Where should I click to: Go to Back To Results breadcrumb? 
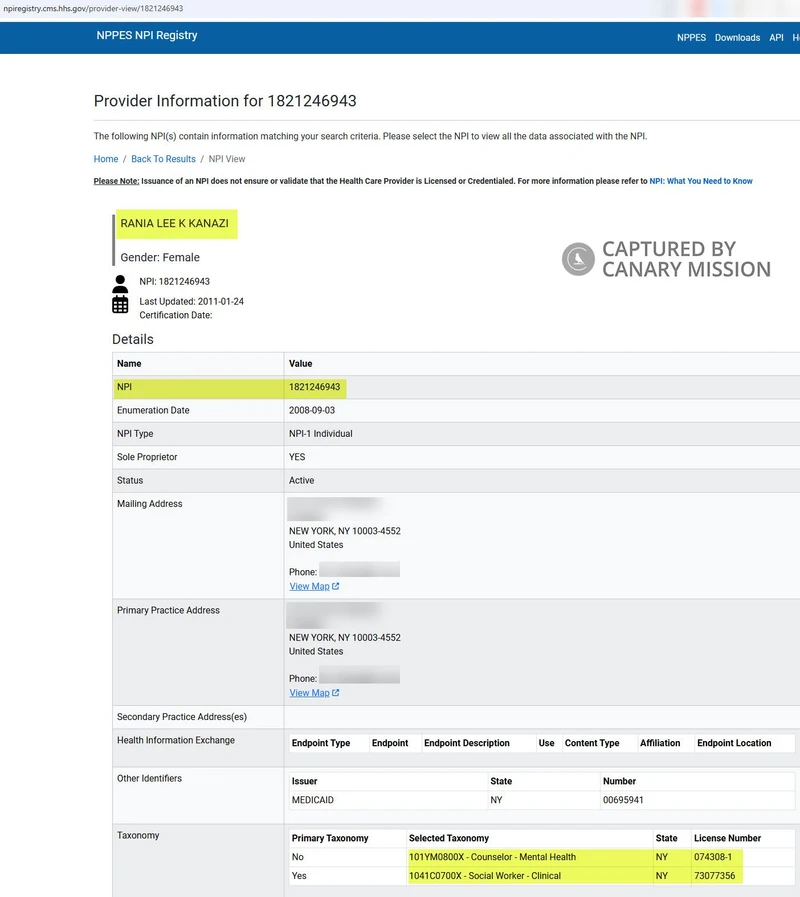point(163,158)
